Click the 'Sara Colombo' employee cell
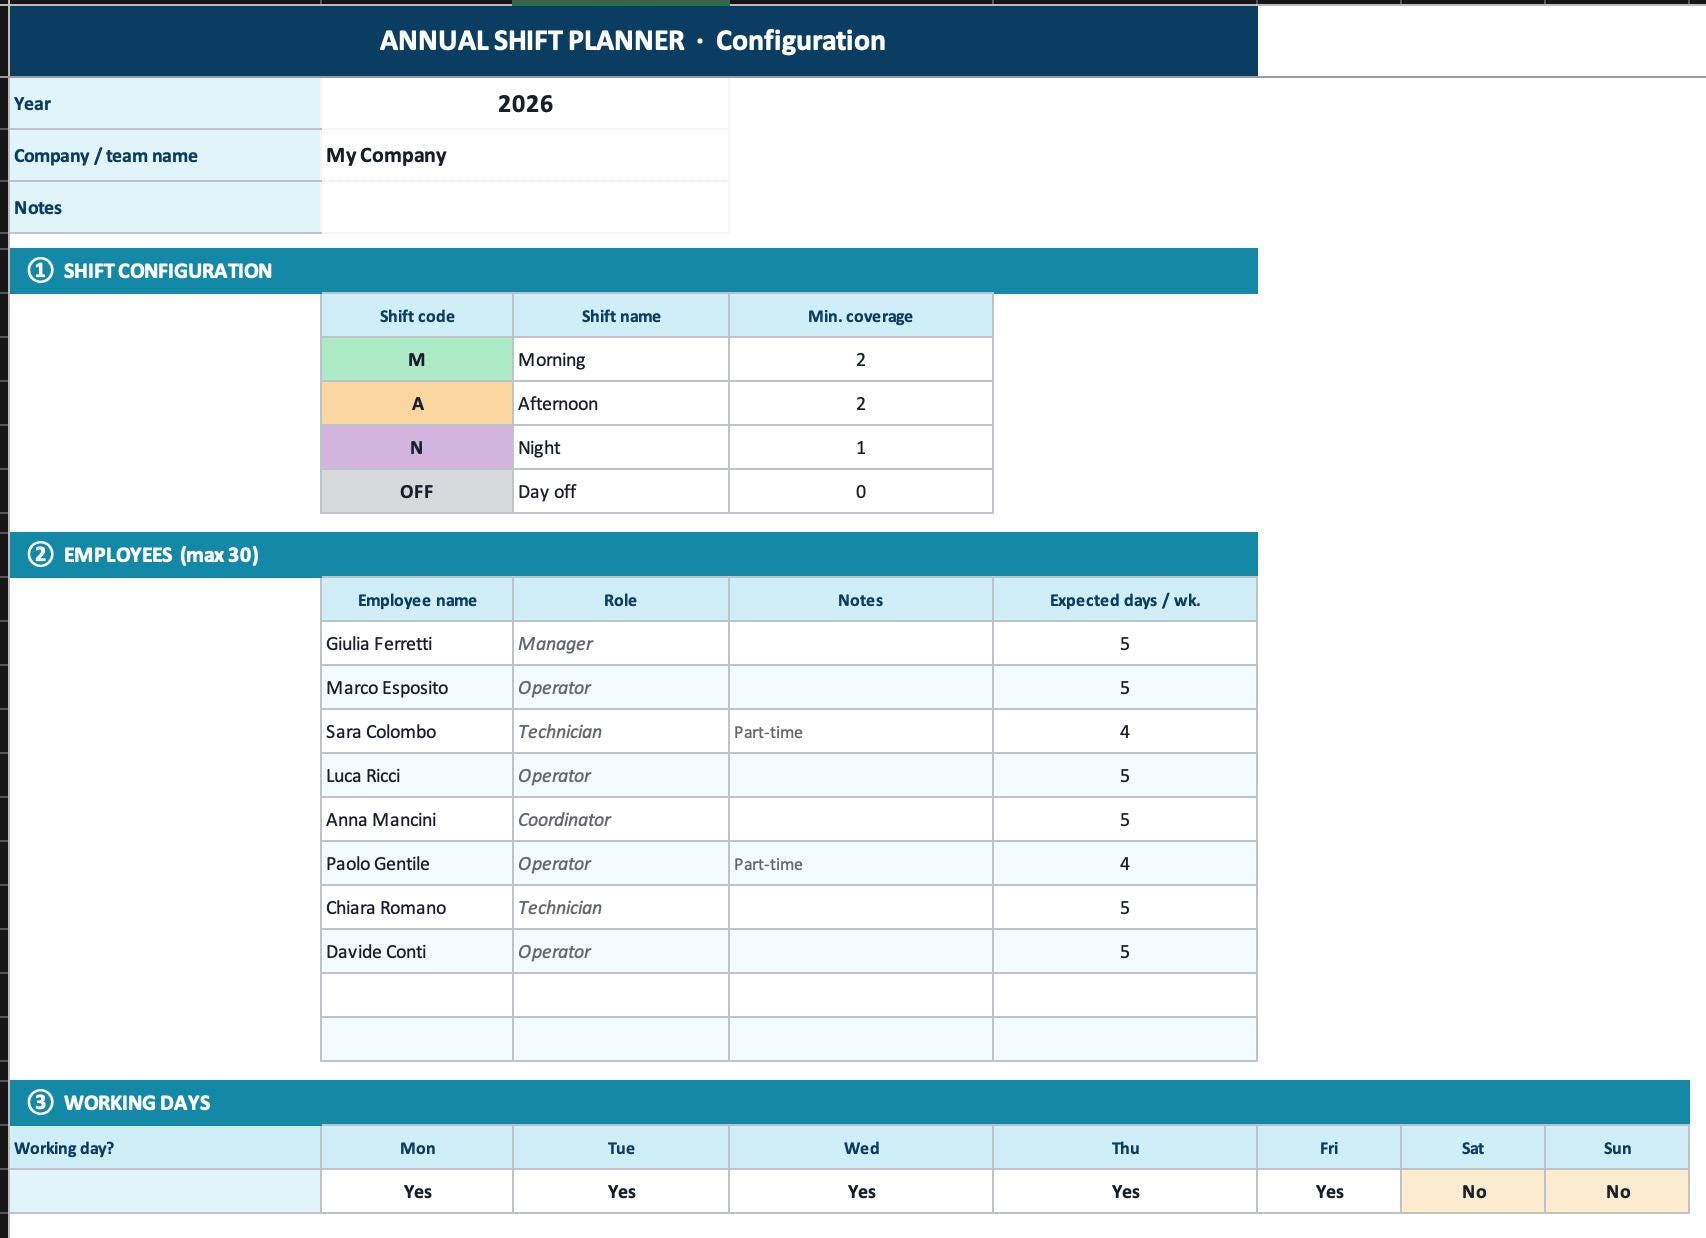 (x=417, y=732)
